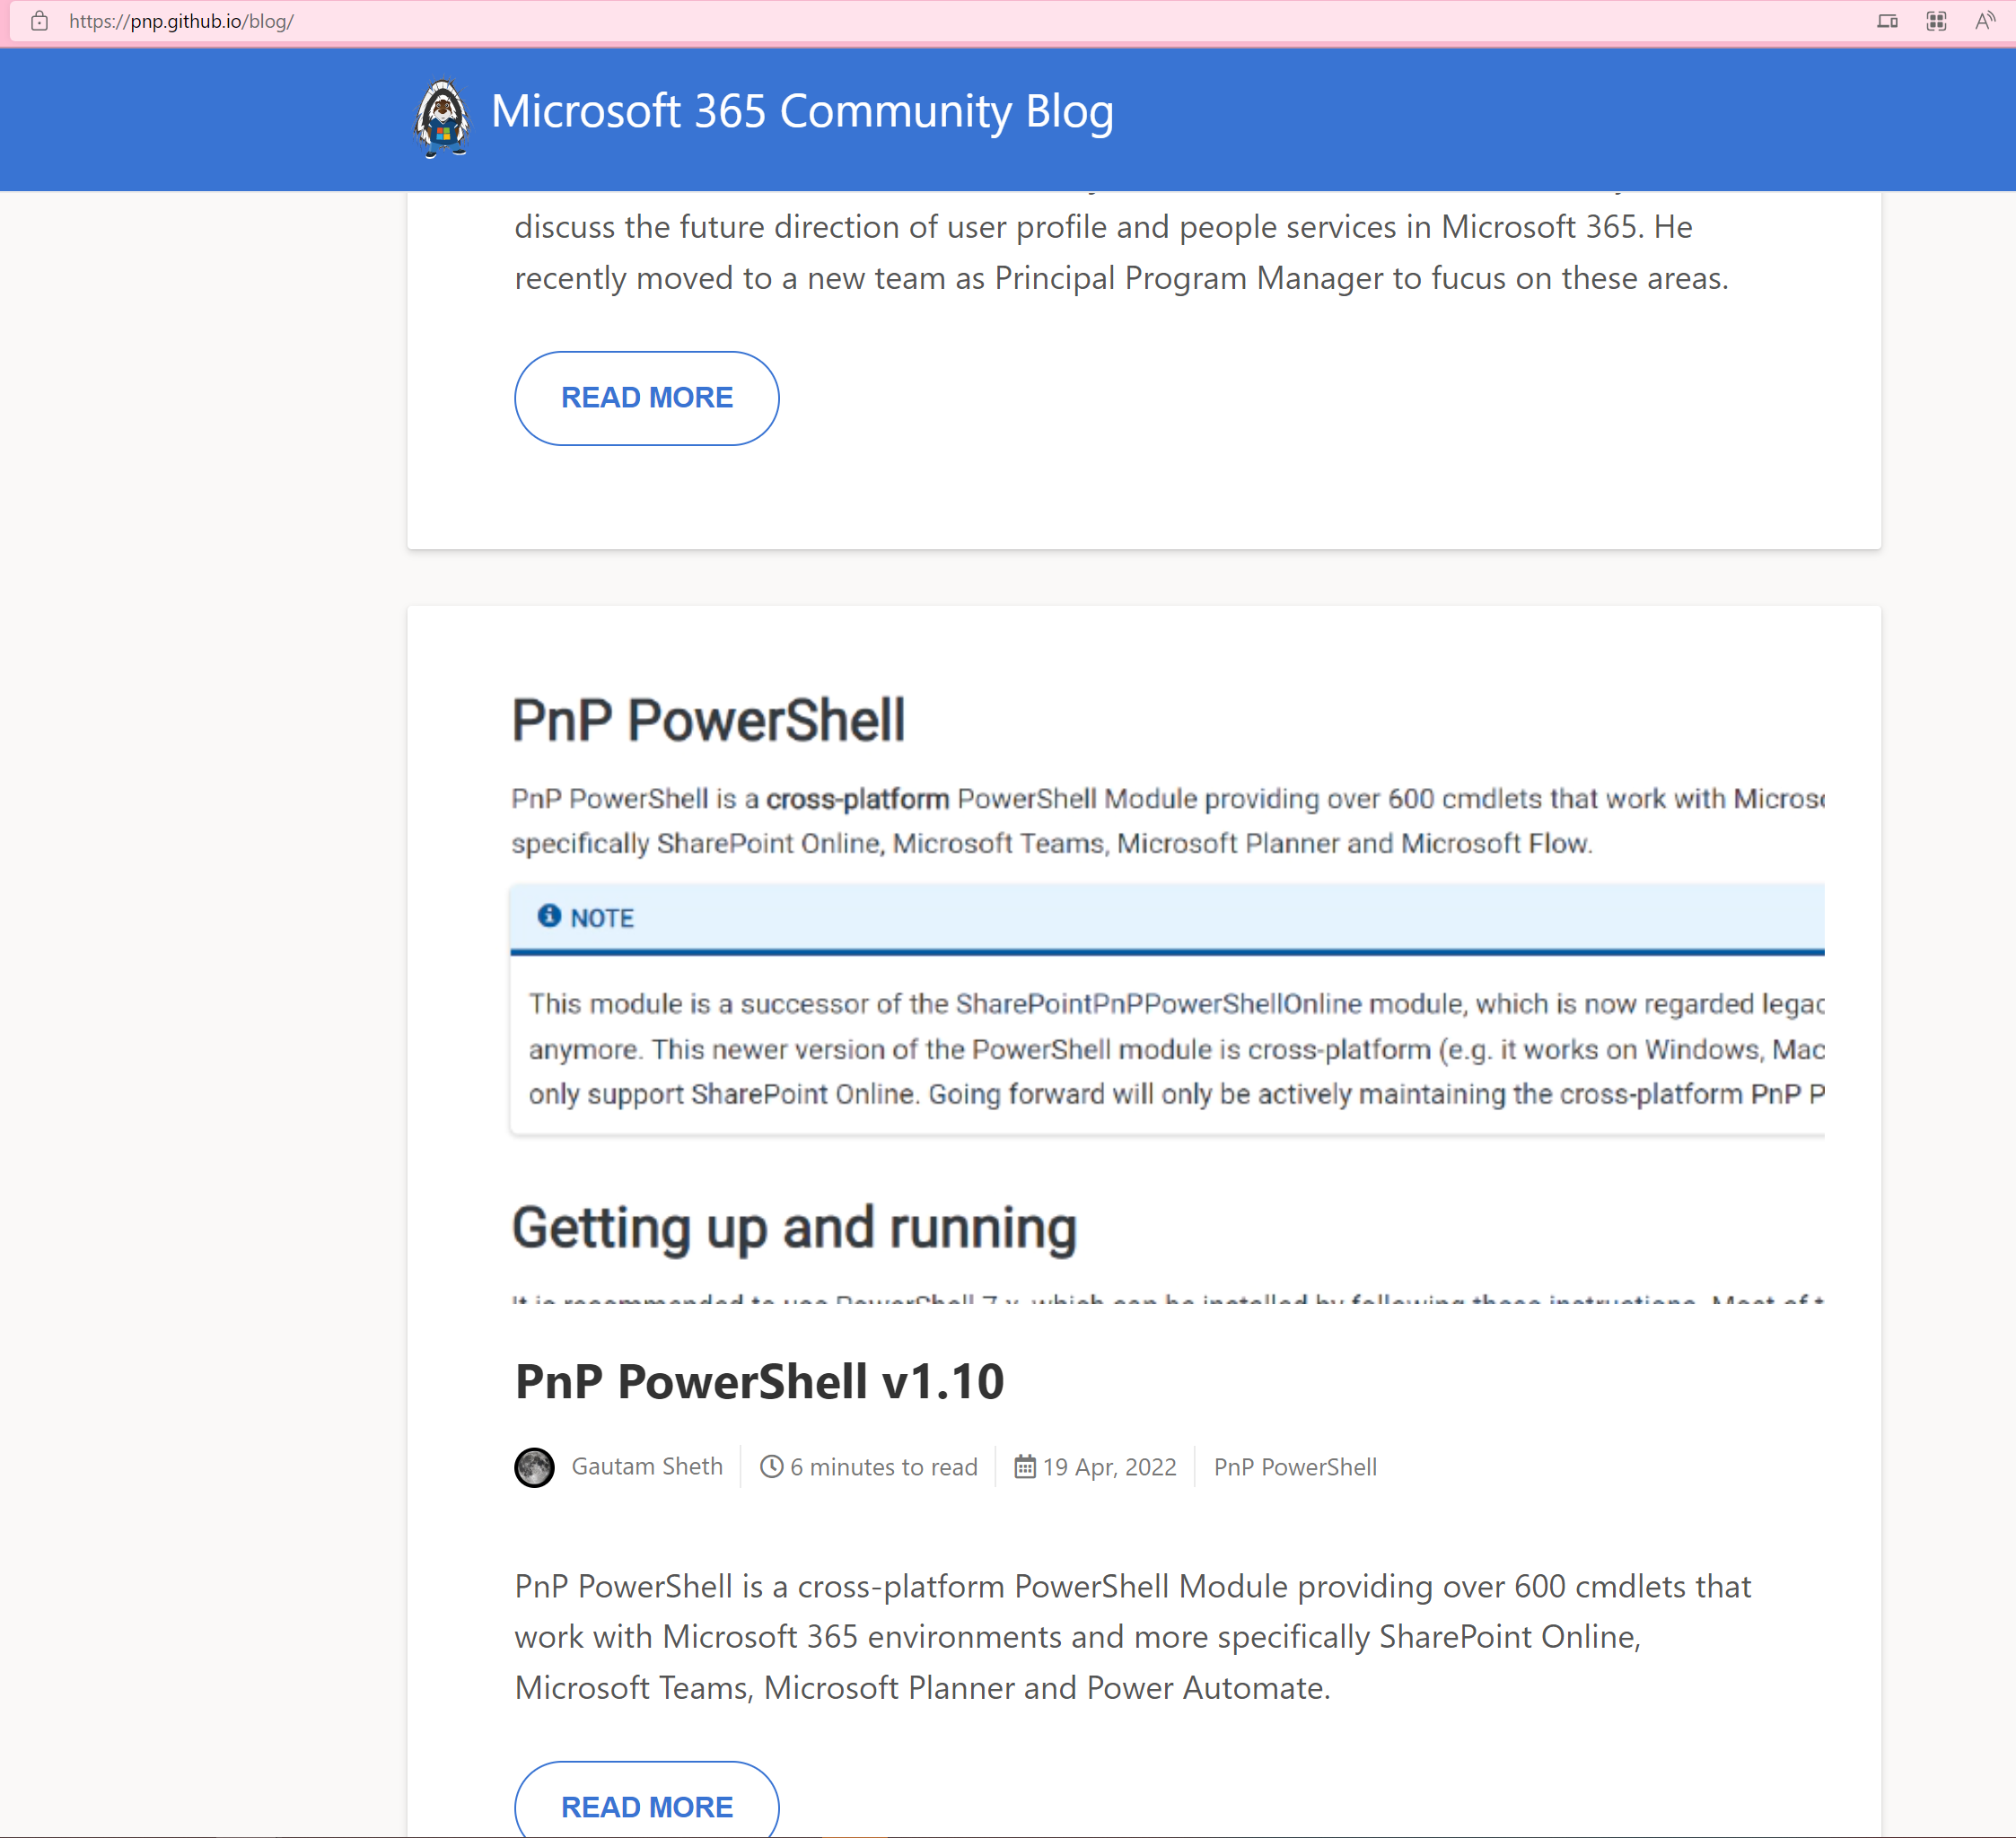Viewport: 2016px width, 1838px height.
Task: Click the PnP parker mascot logo
Action: (442, 118)
